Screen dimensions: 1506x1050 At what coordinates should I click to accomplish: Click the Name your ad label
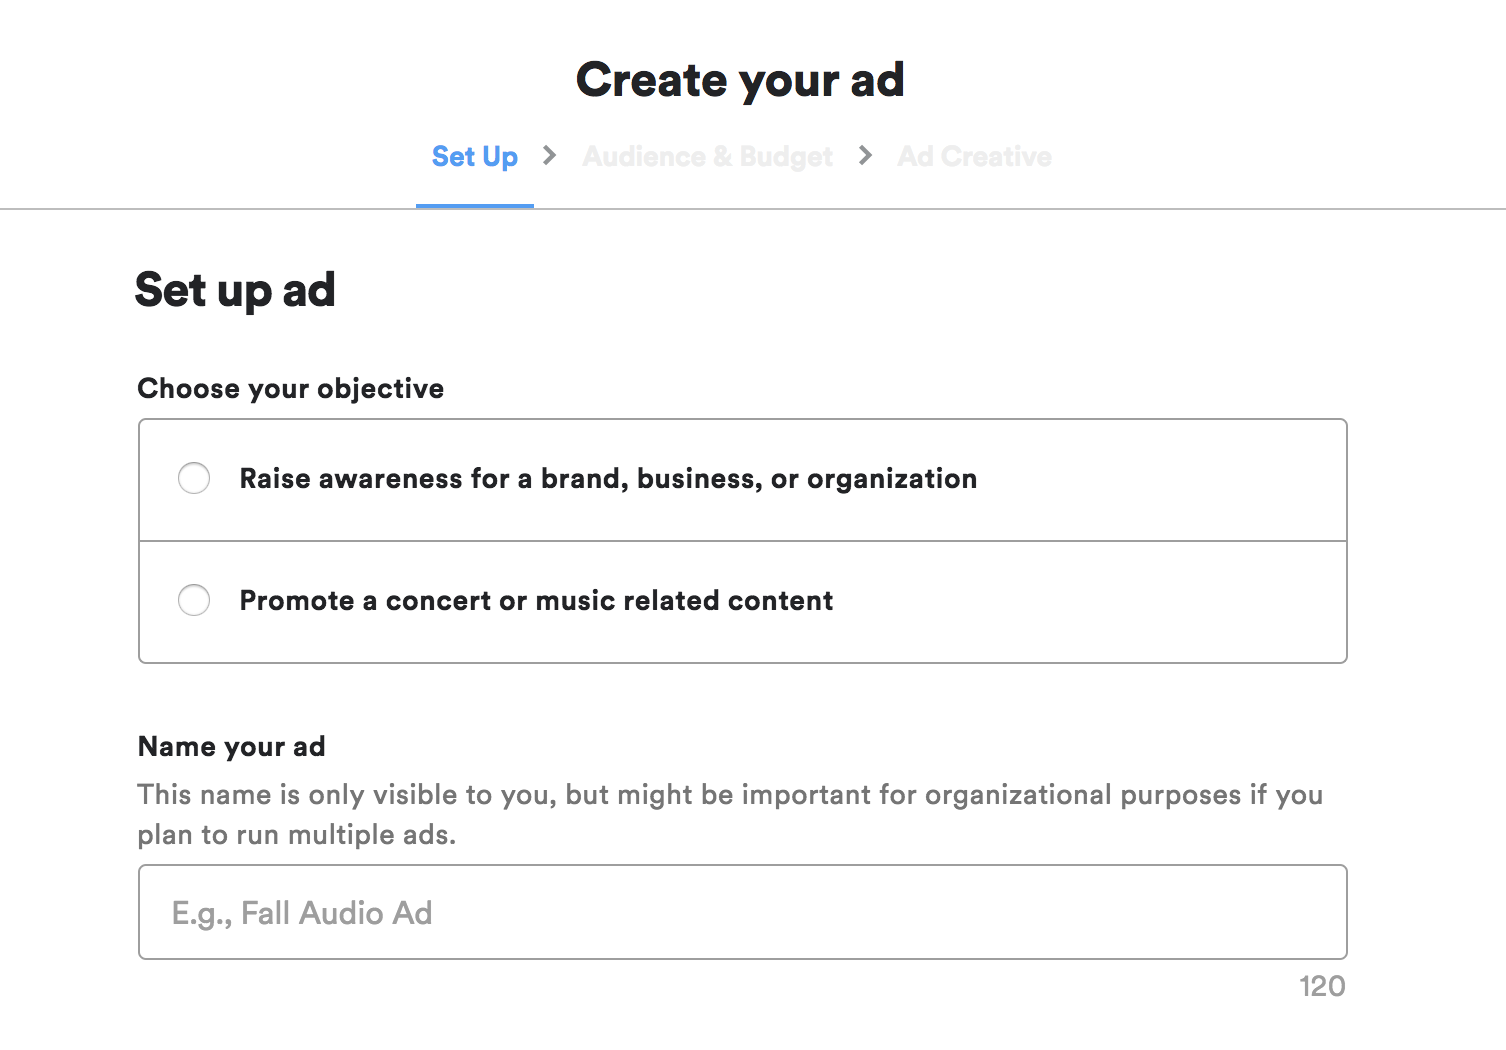(x=231, y=746)
